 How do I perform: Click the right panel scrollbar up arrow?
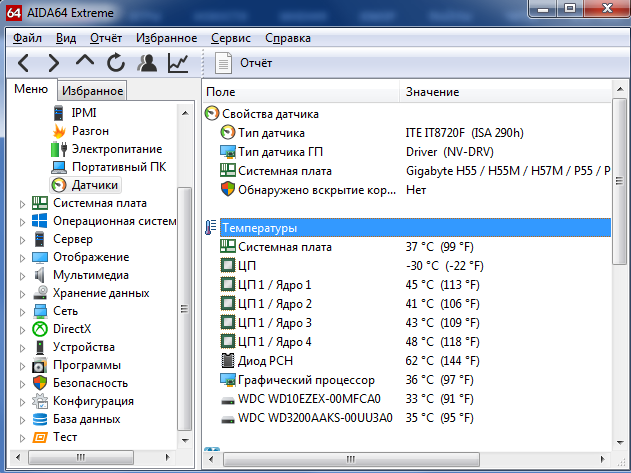(620, 89)
